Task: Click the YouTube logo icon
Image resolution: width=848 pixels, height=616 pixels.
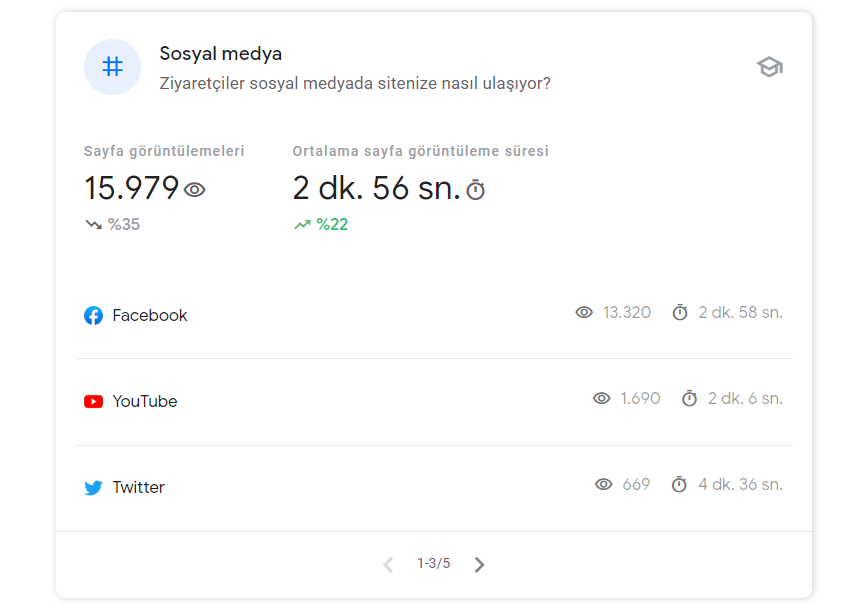Action: click(94, 401)
